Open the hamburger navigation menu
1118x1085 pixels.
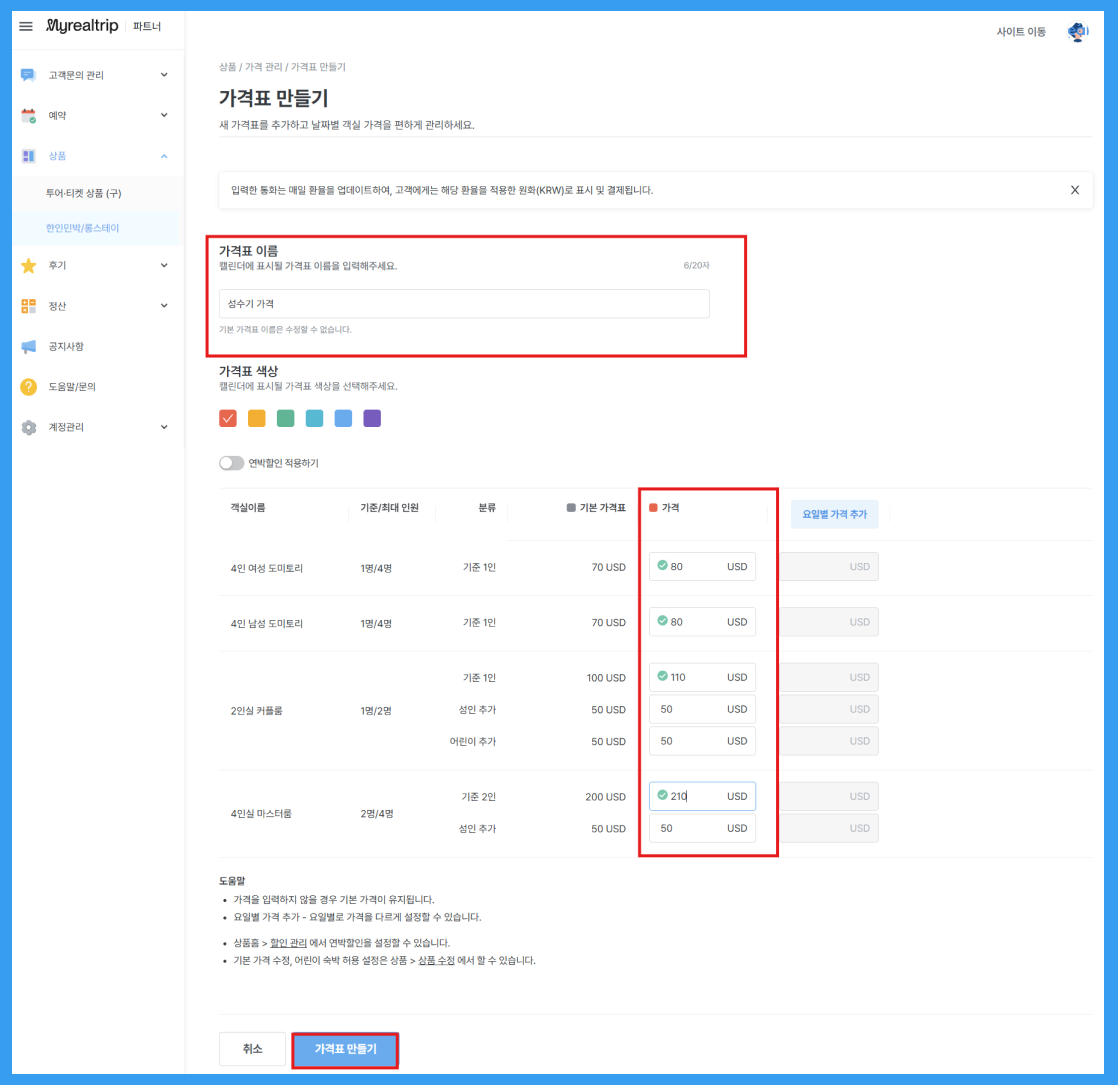coord(26,27)
